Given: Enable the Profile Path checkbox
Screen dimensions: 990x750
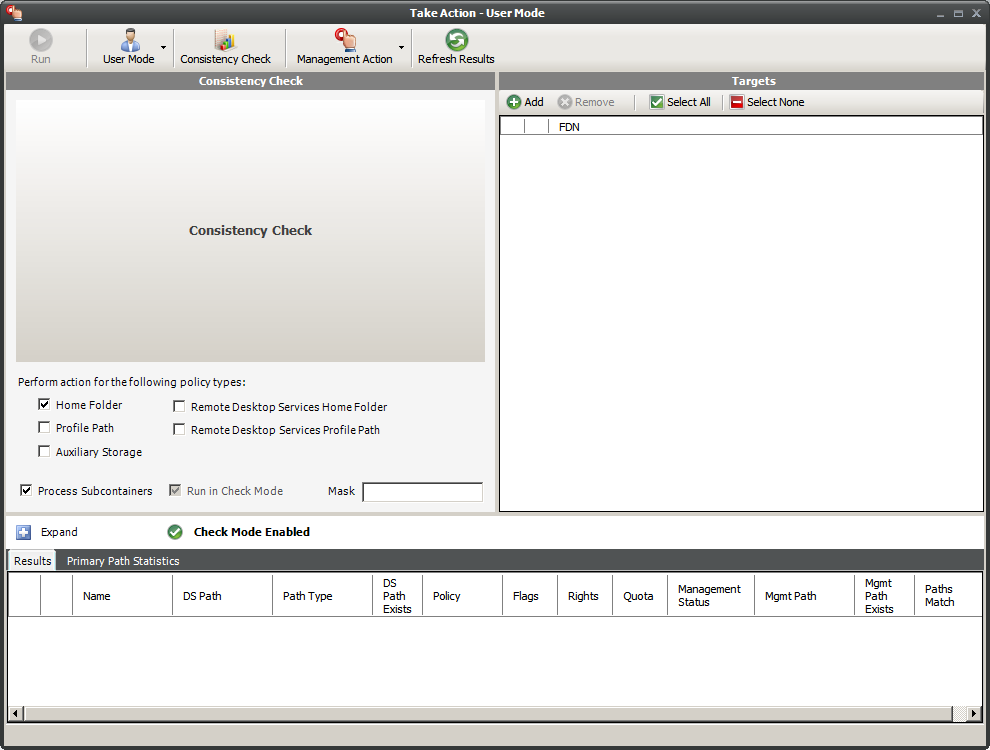Looking at the screenshot, I should point(44,427).
